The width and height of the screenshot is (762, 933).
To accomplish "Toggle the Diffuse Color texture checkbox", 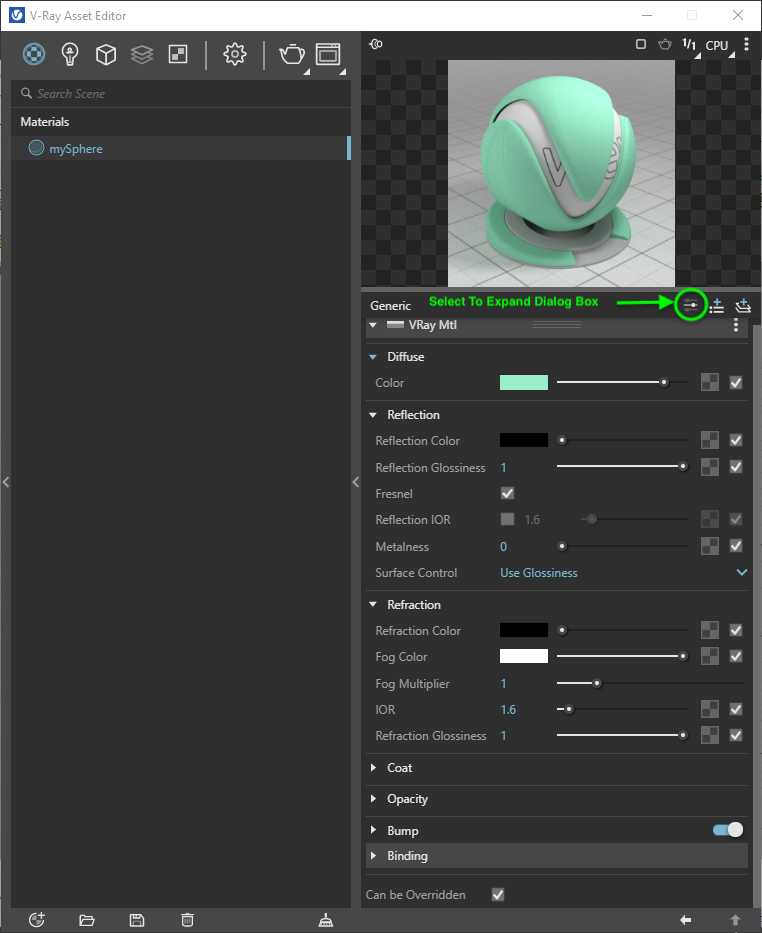I will pos(736,383).
